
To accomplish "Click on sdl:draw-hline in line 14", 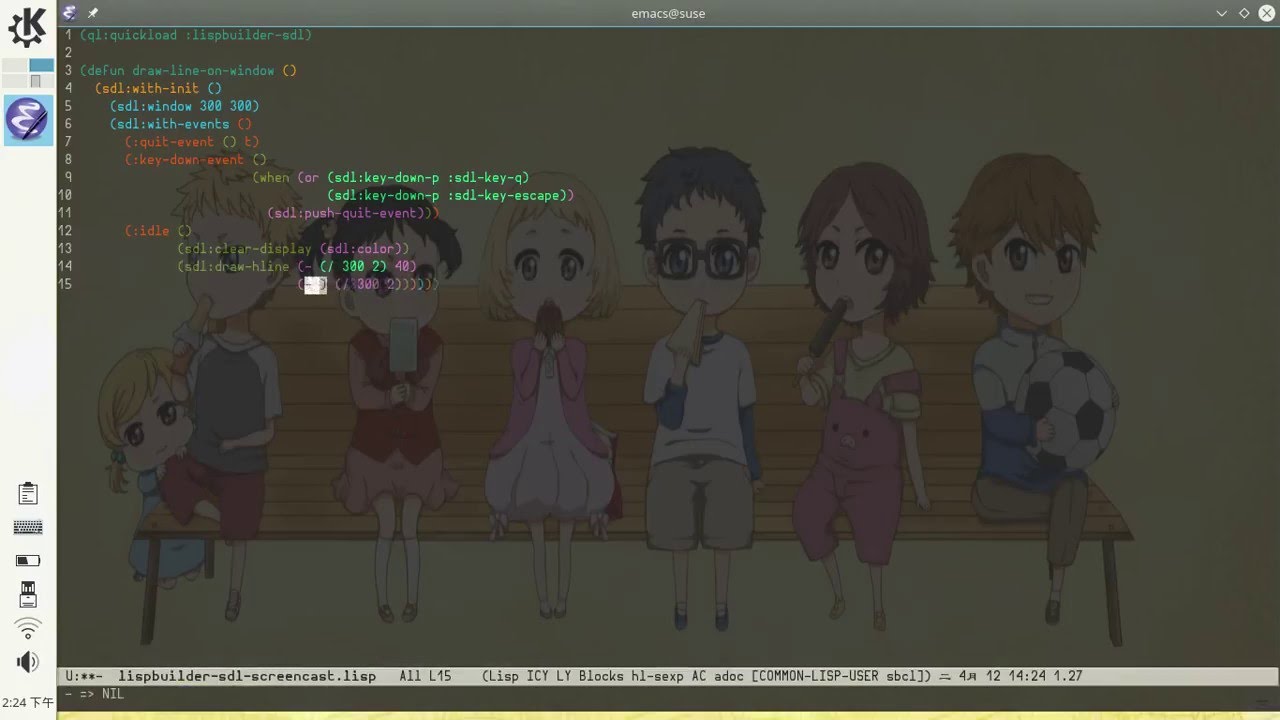I will click(x=237, y=266).
